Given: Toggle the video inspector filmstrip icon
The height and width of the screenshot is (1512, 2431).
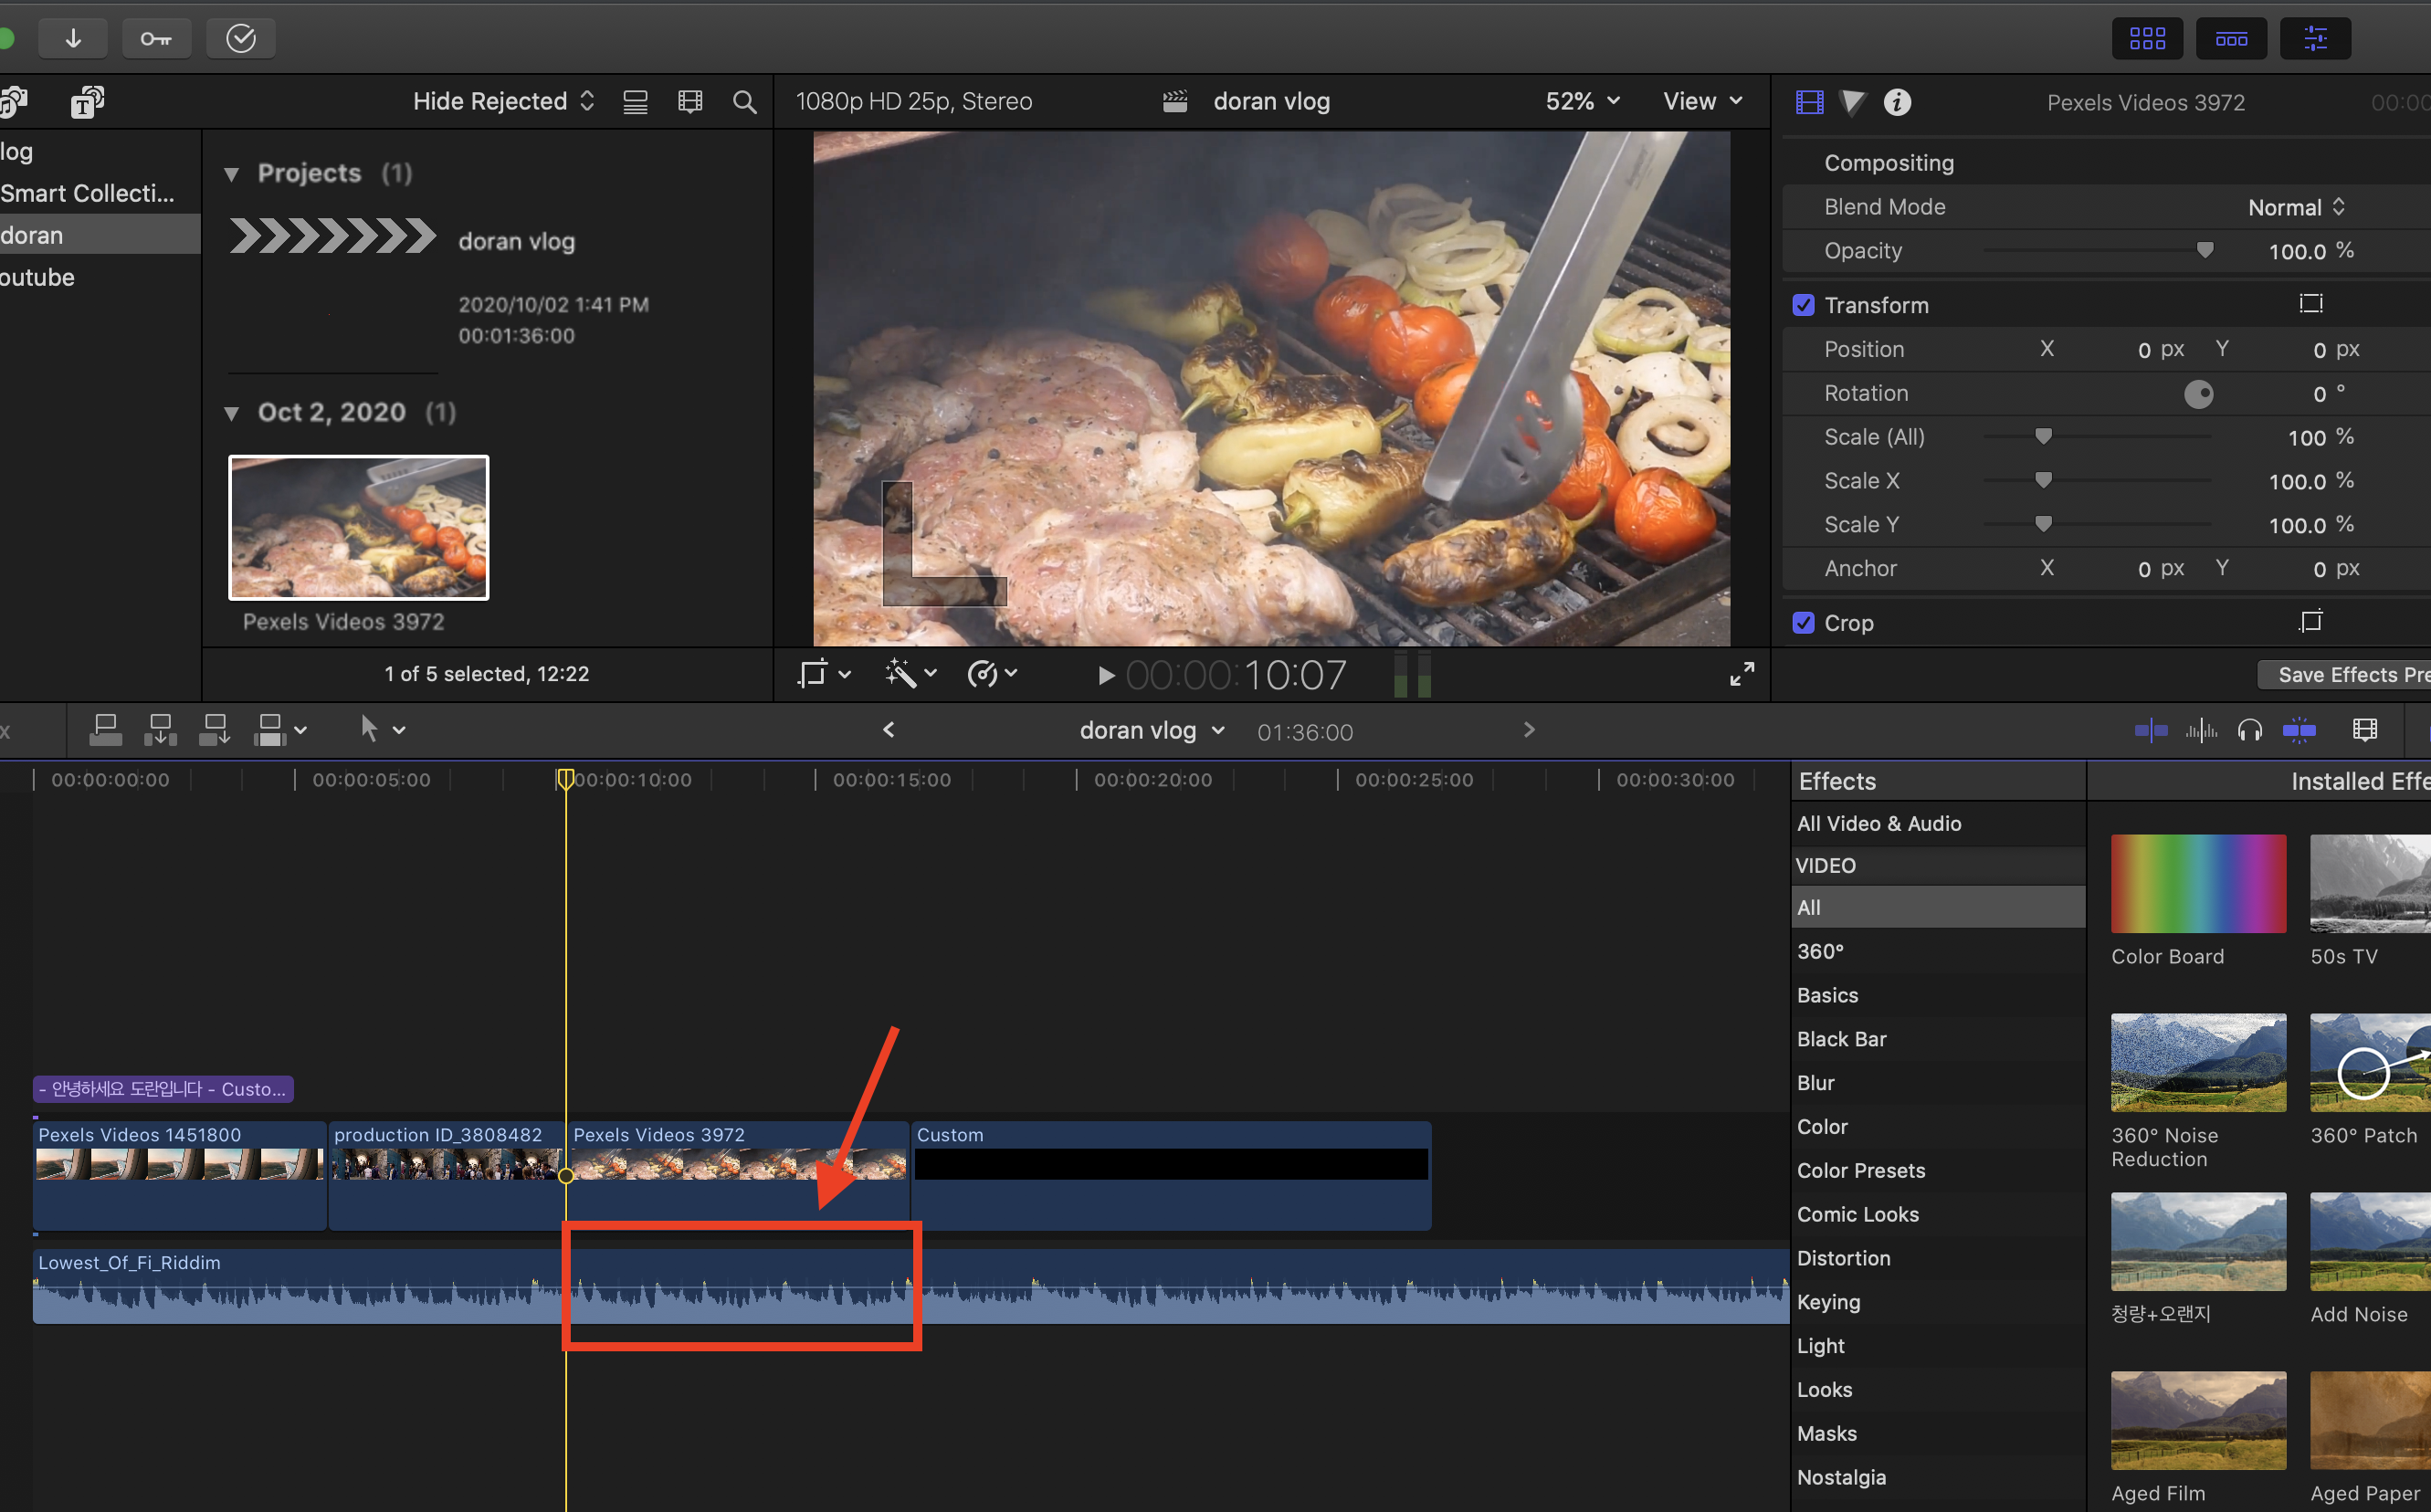Looking at the screenshot, I should pos(1809,102).
